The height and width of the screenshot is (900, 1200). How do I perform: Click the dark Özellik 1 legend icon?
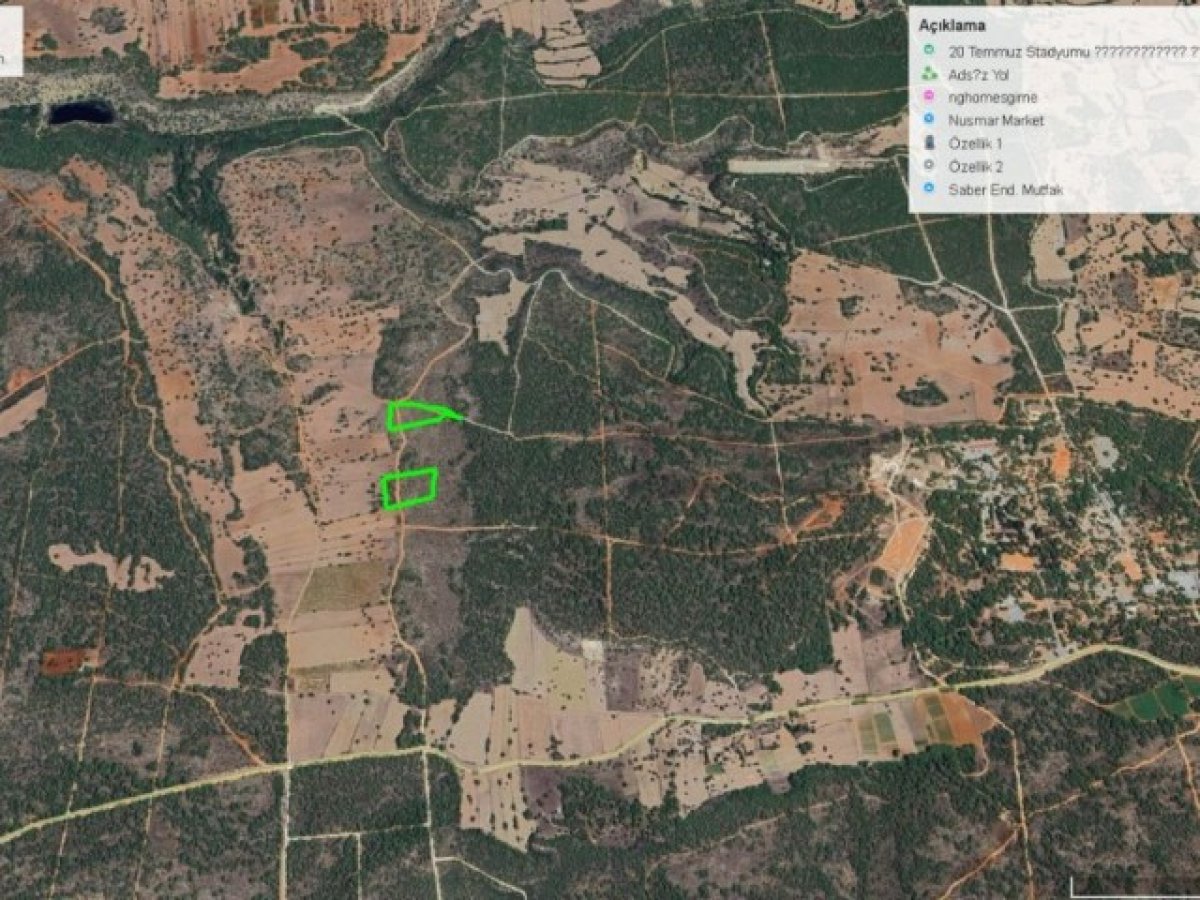(929, 143)
